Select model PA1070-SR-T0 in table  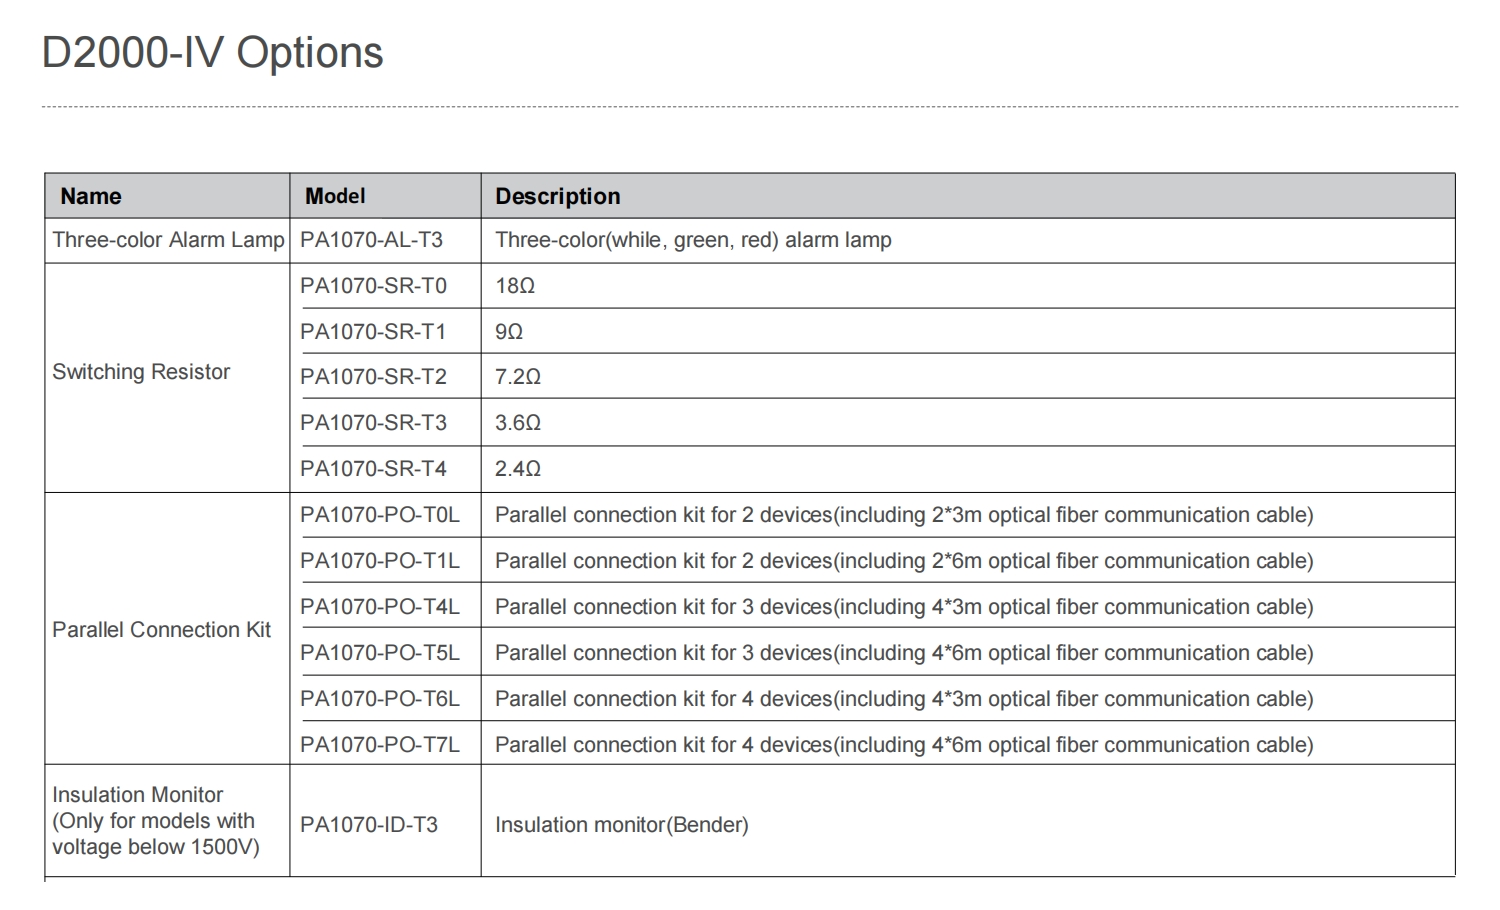pyautogui.click(x=385, y=286)
